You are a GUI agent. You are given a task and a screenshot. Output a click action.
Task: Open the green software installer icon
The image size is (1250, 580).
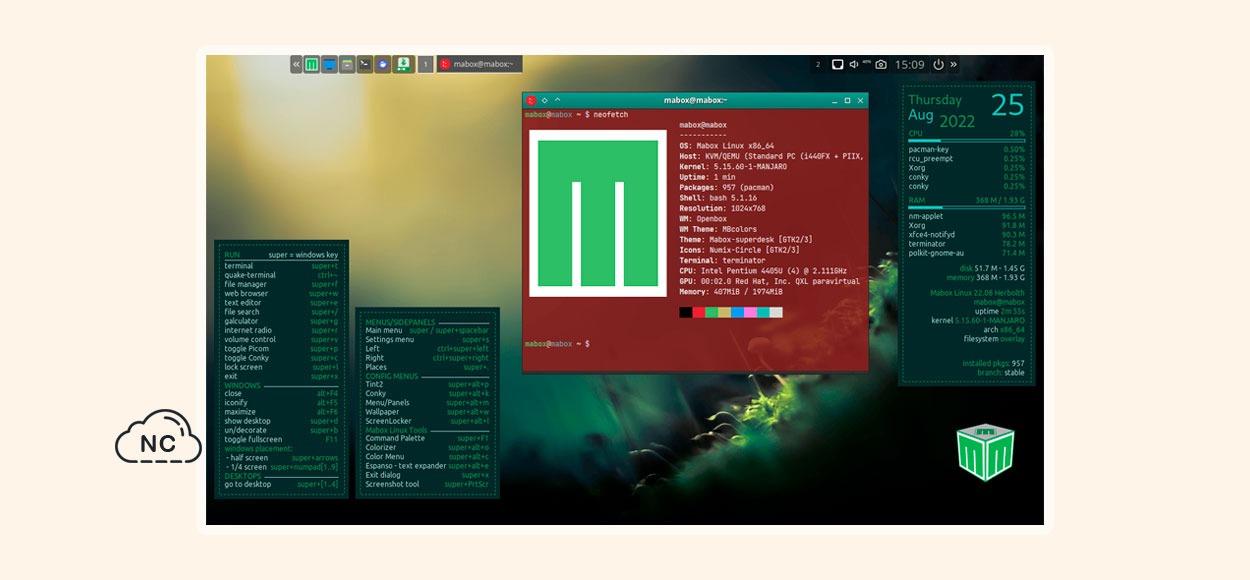coord(403,64)
